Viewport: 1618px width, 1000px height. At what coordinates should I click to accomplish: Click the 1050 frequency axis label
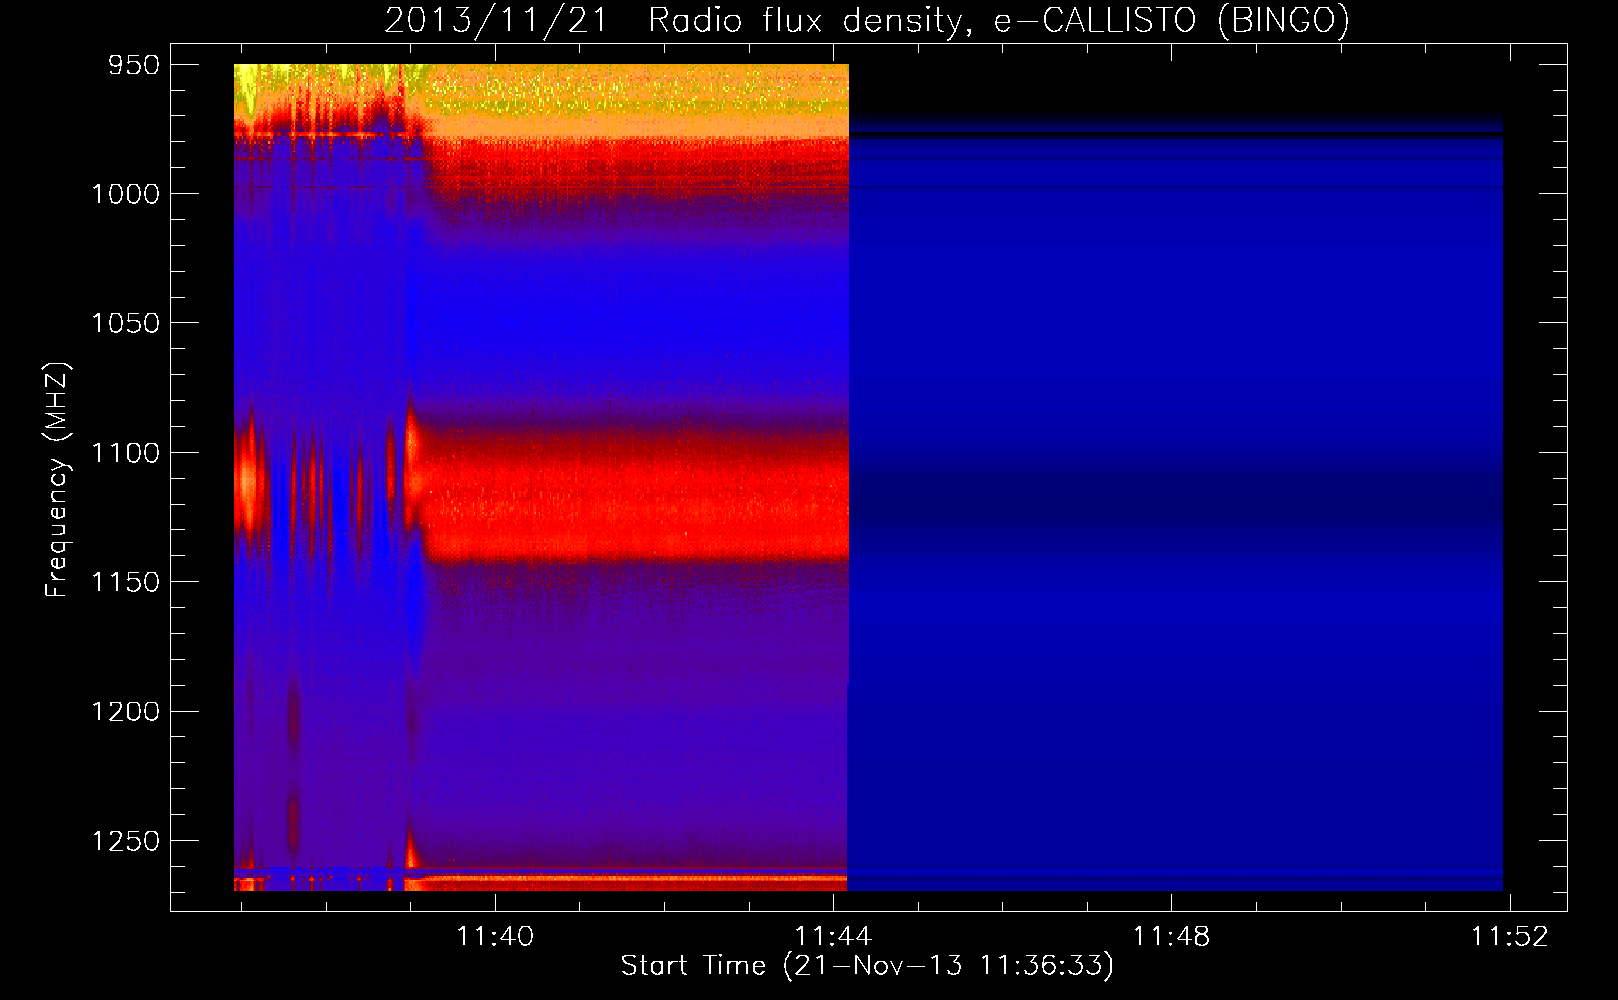point(125,323)
